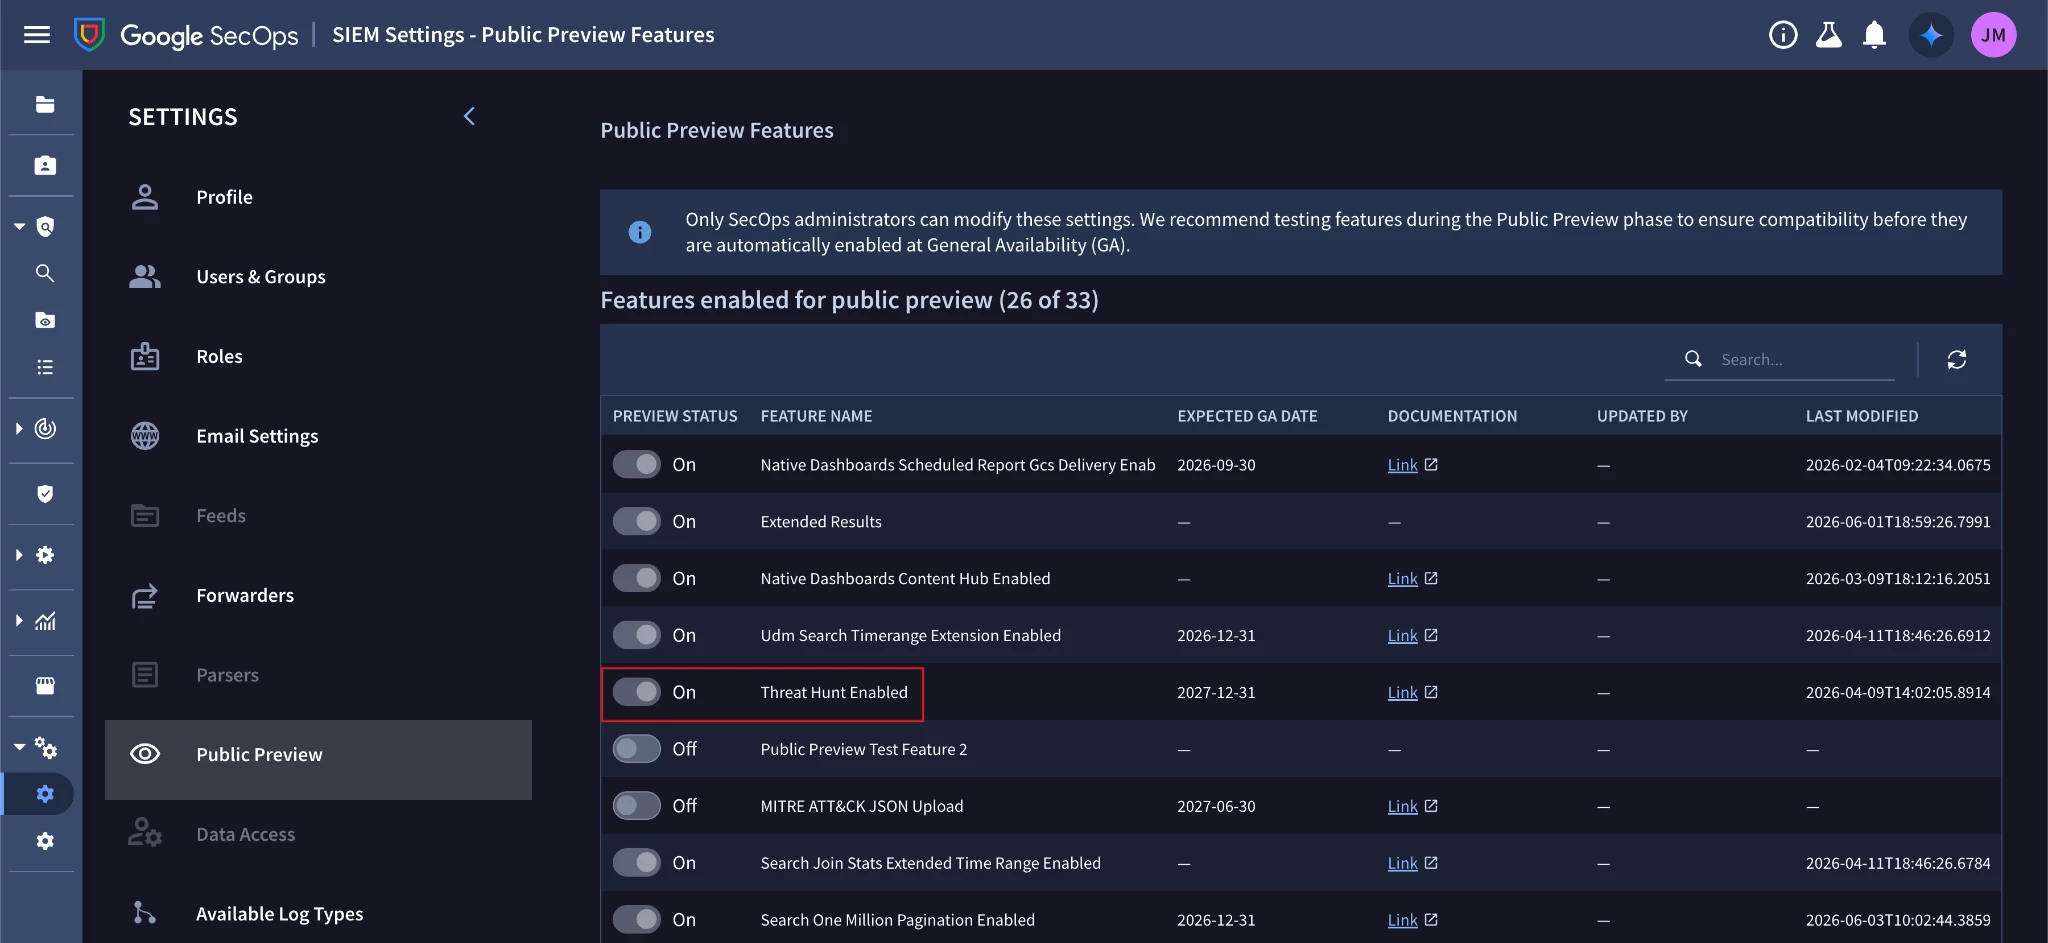Open the bottom gear icon in left rail
2048x943 pixels.
pyautogui.click(x=45, y=841)
